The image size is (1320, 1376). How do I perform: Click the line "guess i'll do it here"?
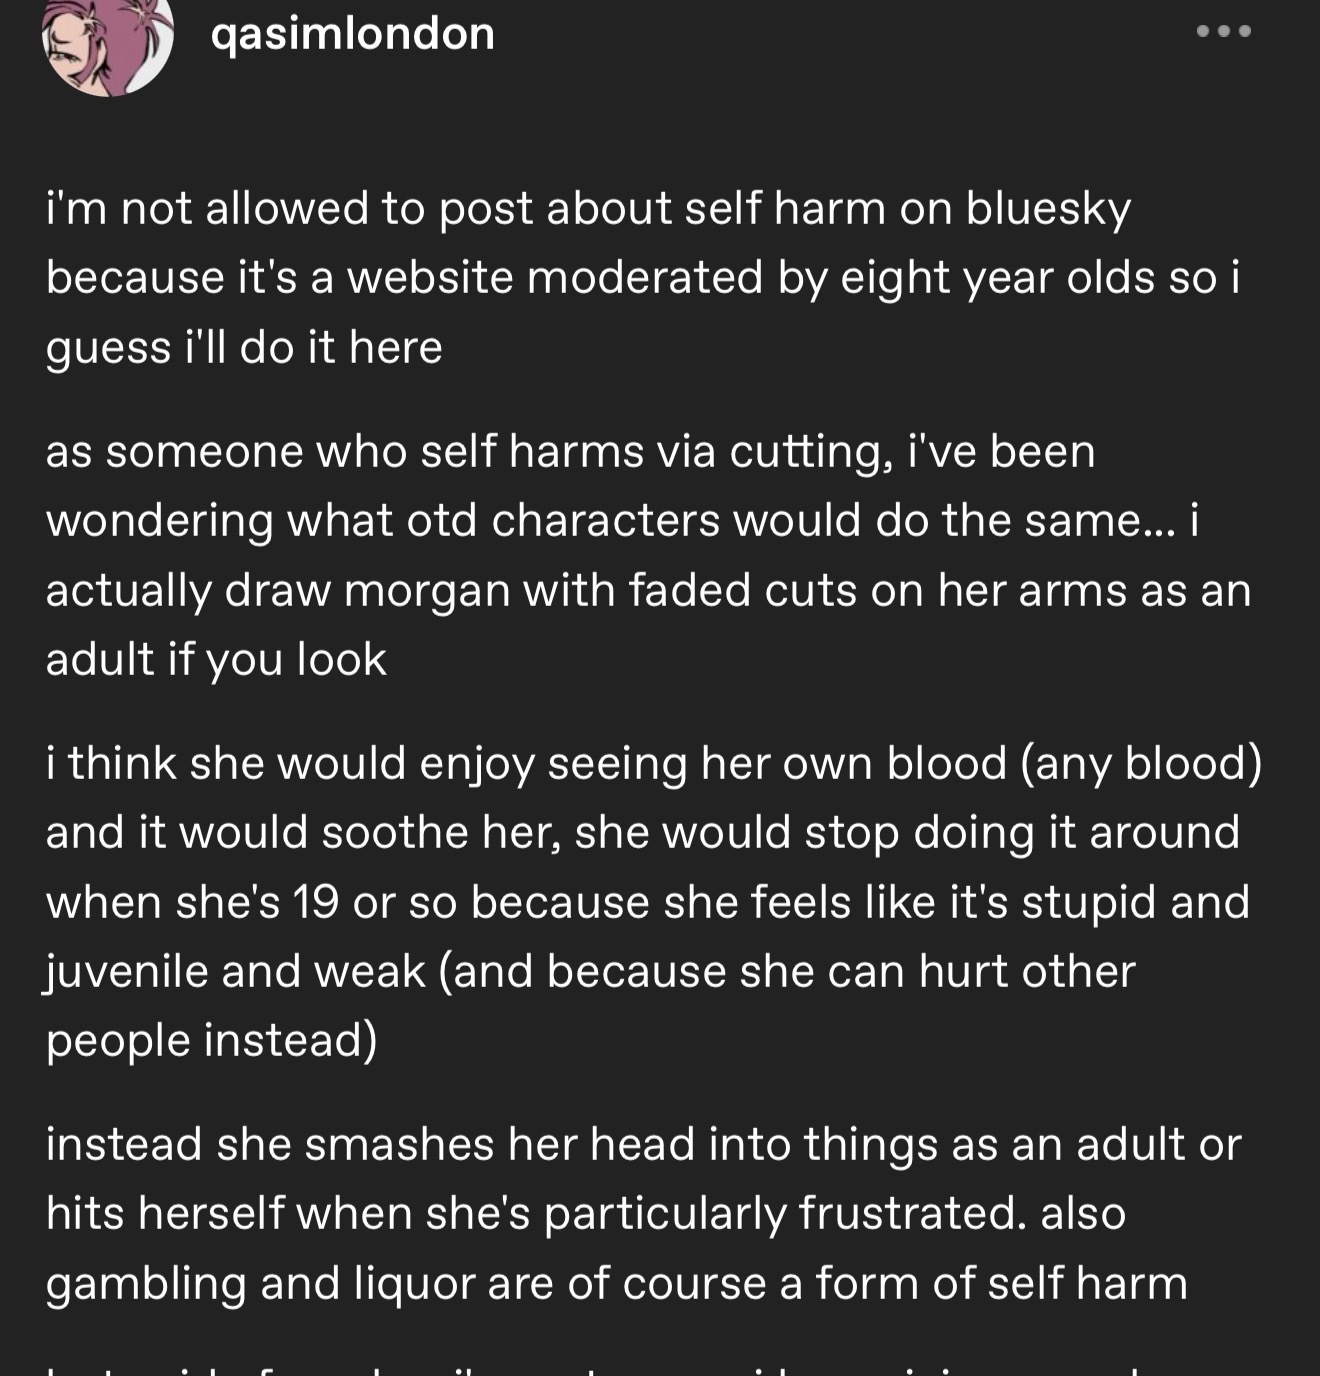coord(244,348)
